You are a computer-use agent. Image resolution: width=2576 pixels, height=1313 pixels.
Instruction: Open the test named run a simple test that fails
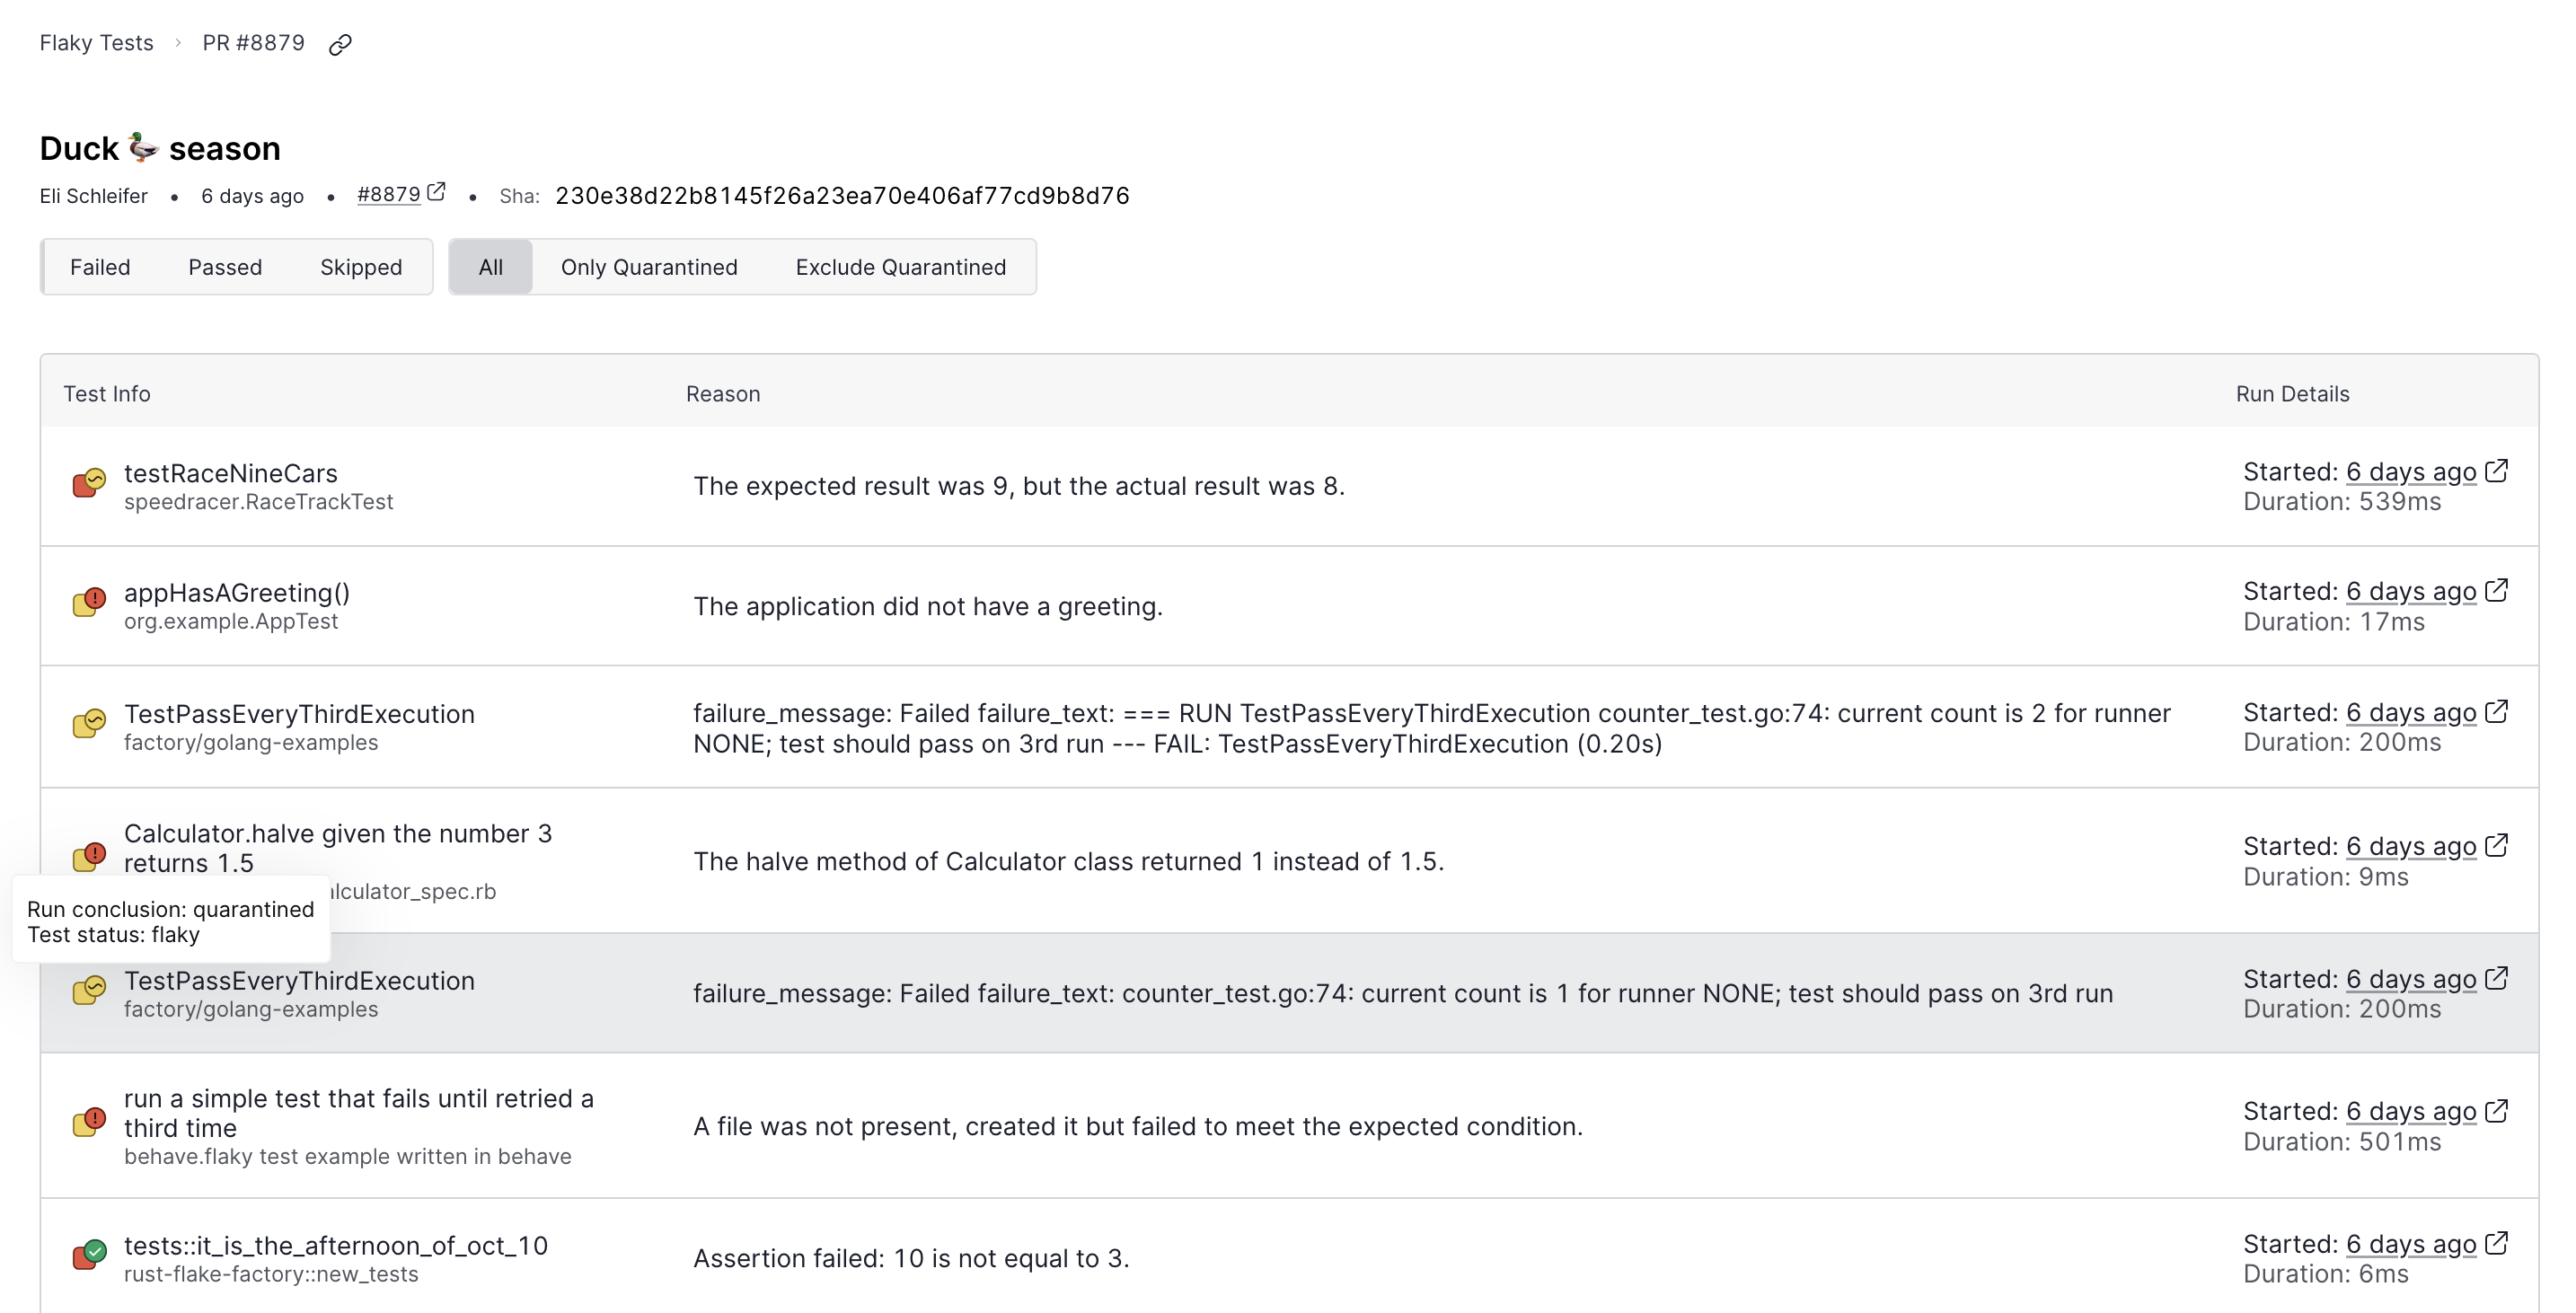(x=359, y=1113)
